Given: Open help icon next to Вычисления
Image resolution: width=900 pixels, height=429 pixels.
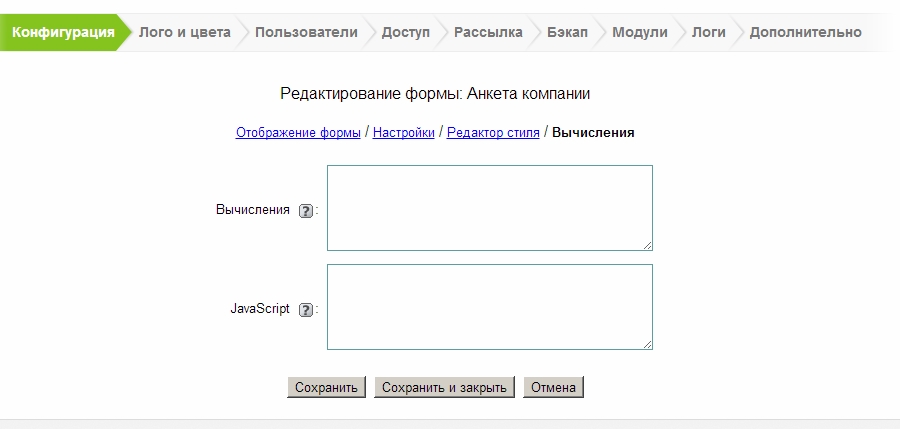Looking at the screenshot, I should [x=306, y=211].
